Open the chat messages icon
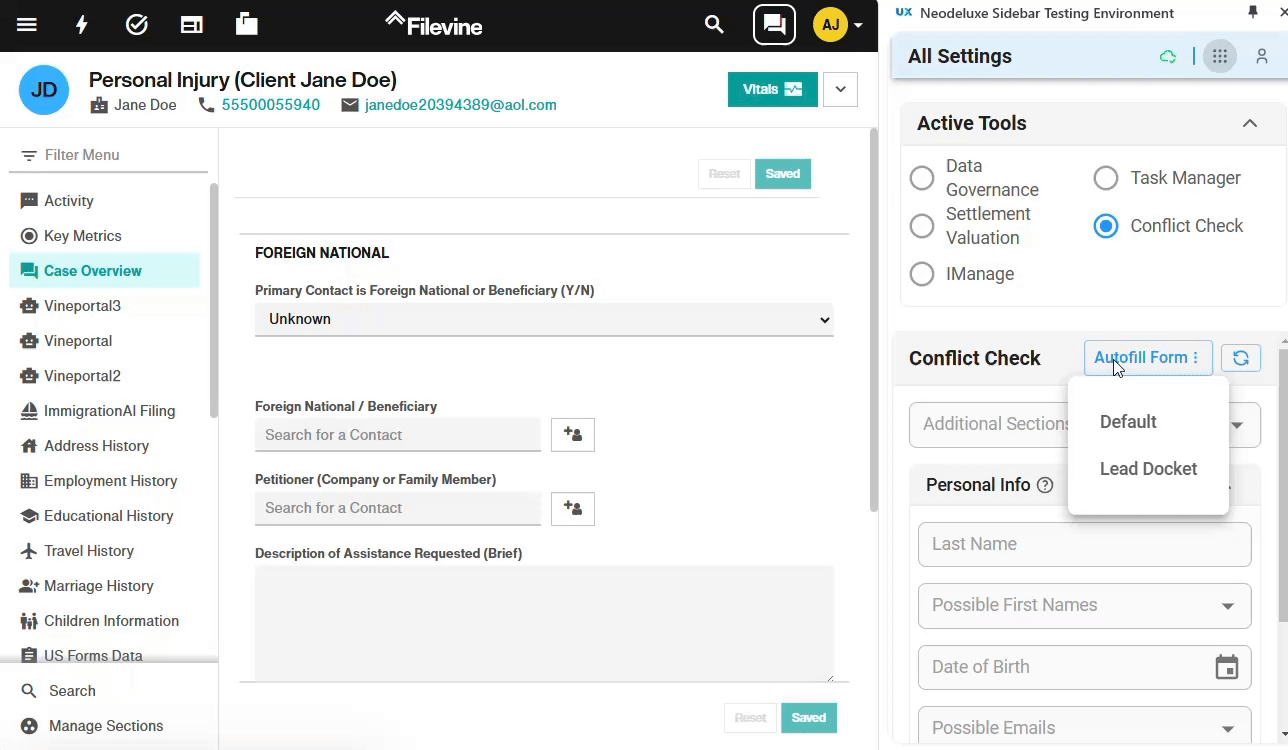The height and width of the screenshot is (750, 1288). 774,25
